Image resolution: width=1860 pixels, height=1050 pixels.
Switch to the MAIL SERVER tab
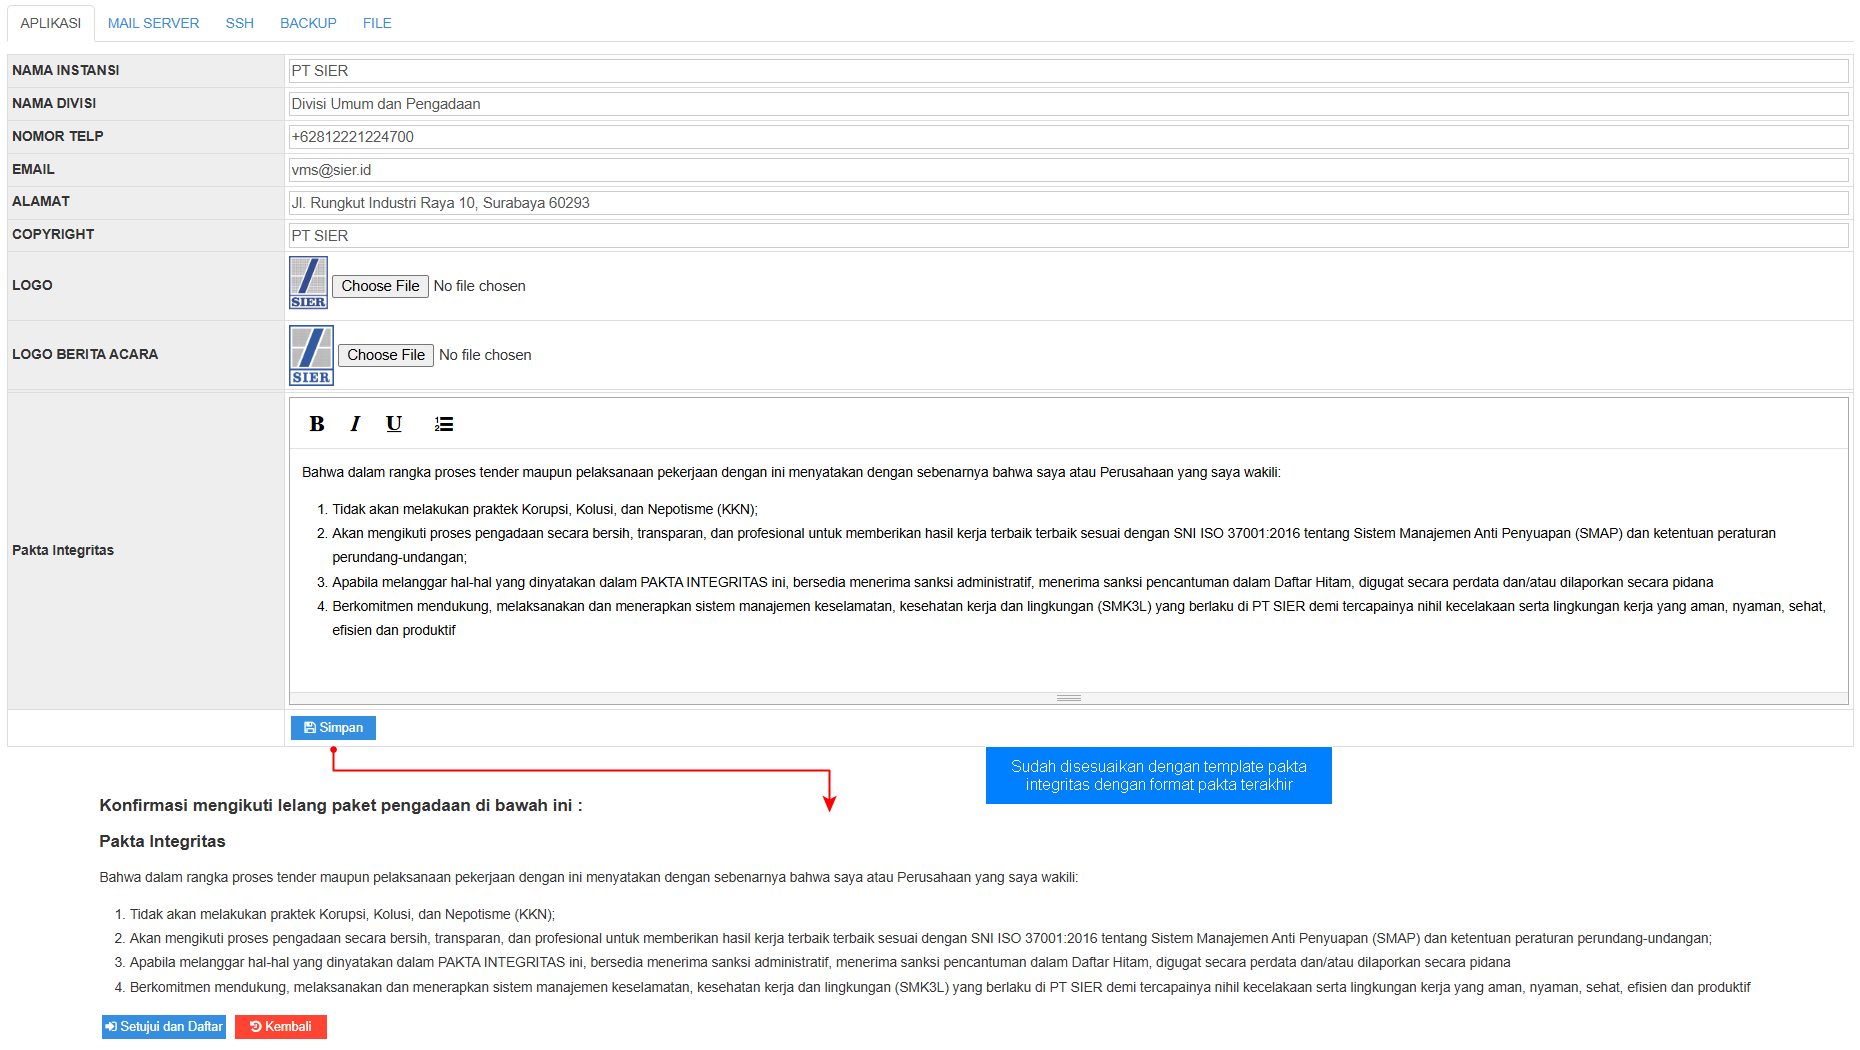tap(153, 23)
